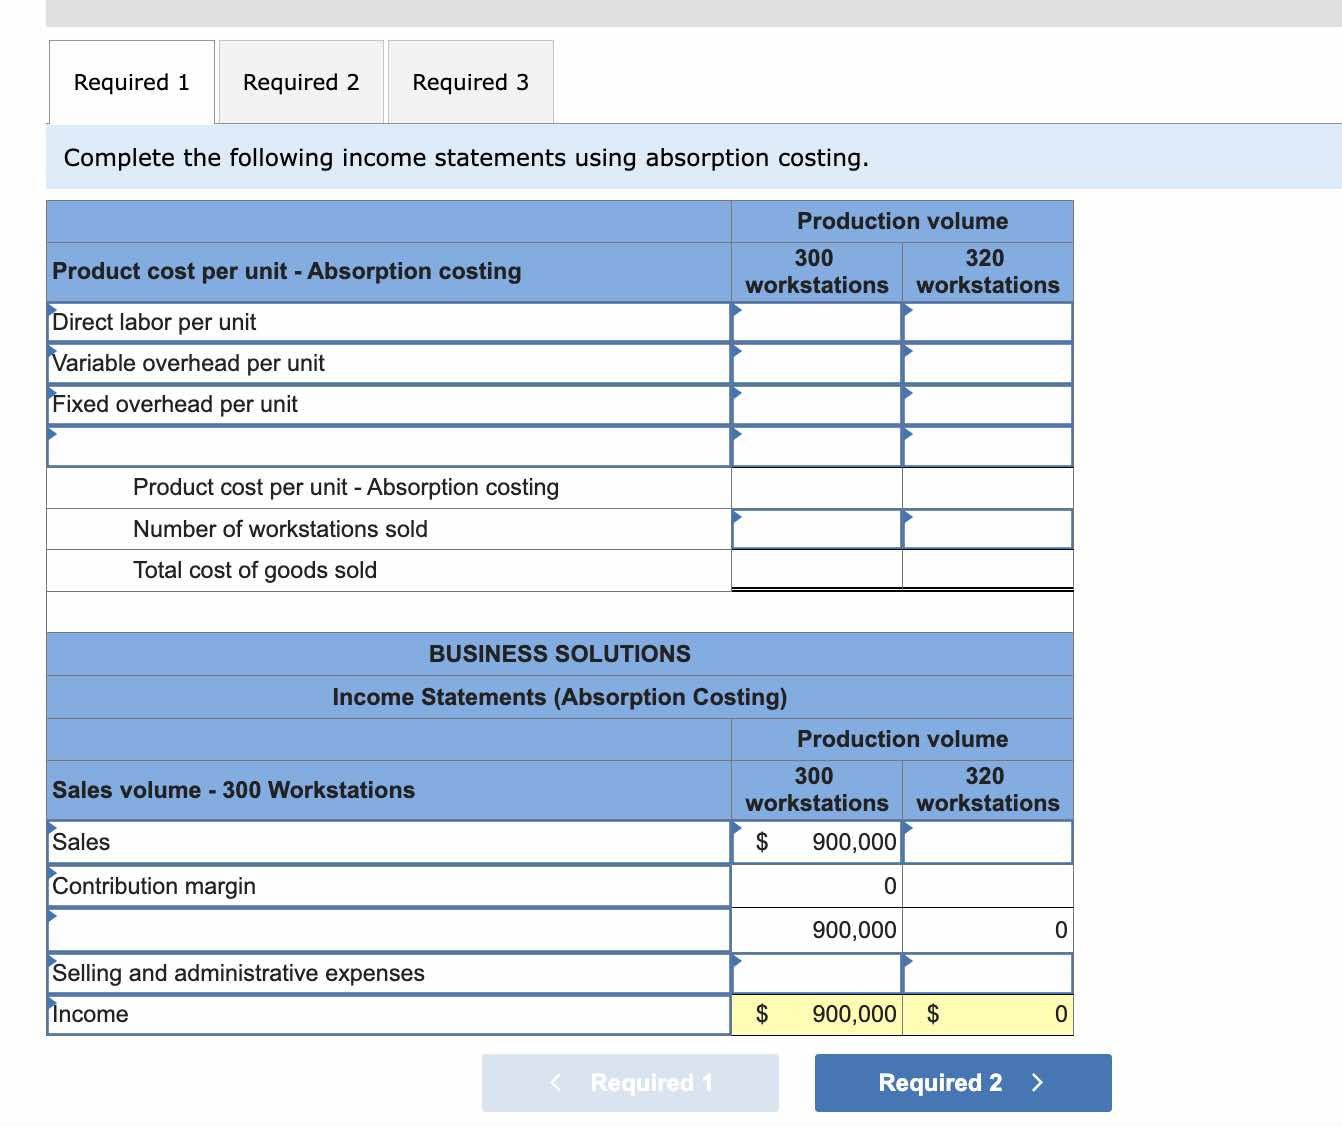Select Fixed overhead field for 300 workstations
Image resolution: width=1342 pixels, height=1126 pixels.
[x=817, y=404]
